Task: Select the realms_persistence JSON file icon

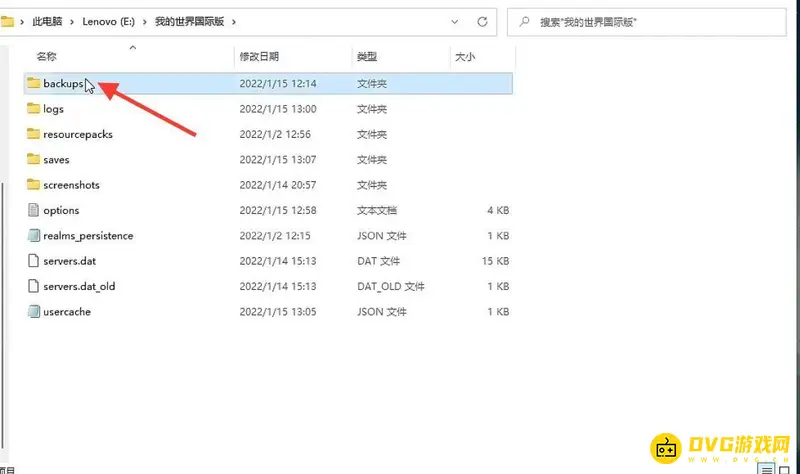Action: [33, 236]
